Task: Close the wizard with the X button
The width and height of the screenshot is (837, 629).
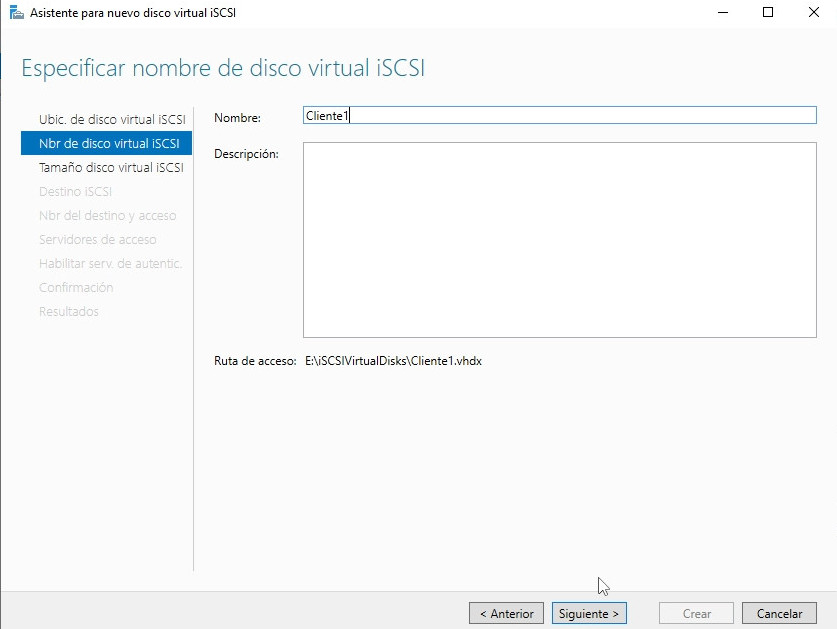Action: tap(813, 13)
